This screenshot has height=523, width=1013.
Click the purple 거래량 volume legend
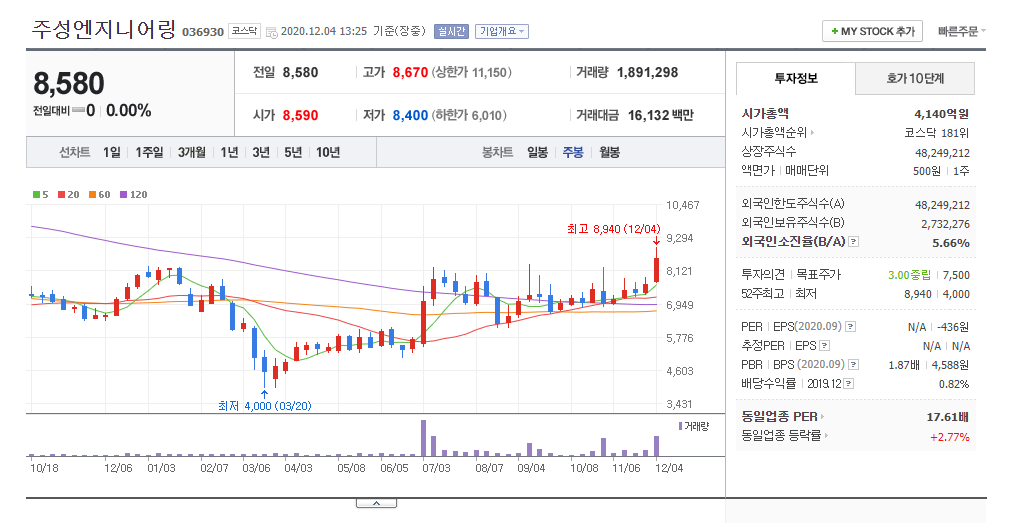(694, 427)
